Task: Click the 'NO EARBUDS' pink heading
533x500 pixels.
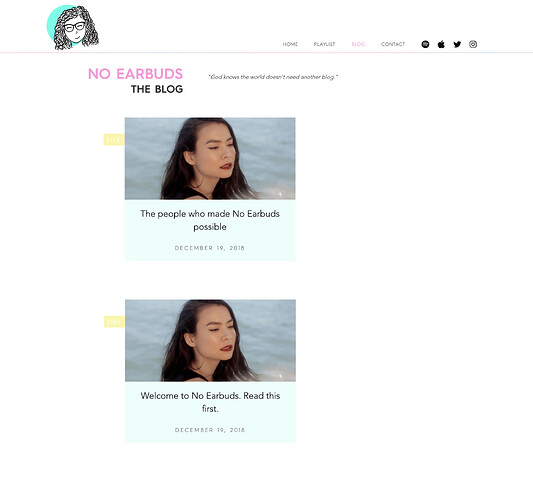Action: click(x=135, y=74)
